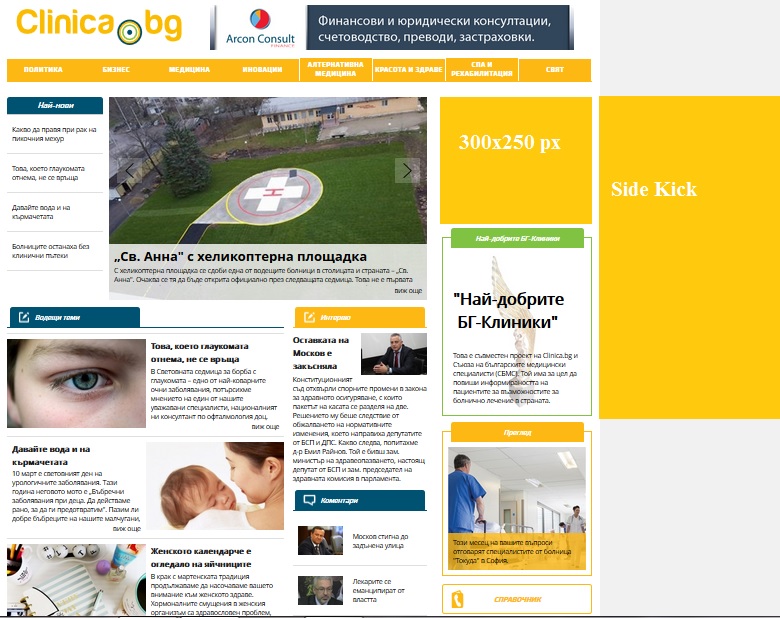Read the latest item about болниците без клинични пътеки
Viewport: 780px width, 618px height.
[x=51, y=251]
